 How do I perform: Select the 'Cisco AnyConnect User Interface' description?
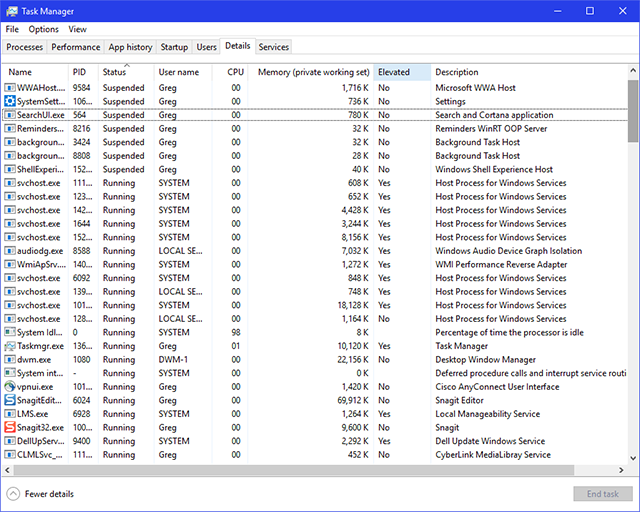tap(497, 387)
